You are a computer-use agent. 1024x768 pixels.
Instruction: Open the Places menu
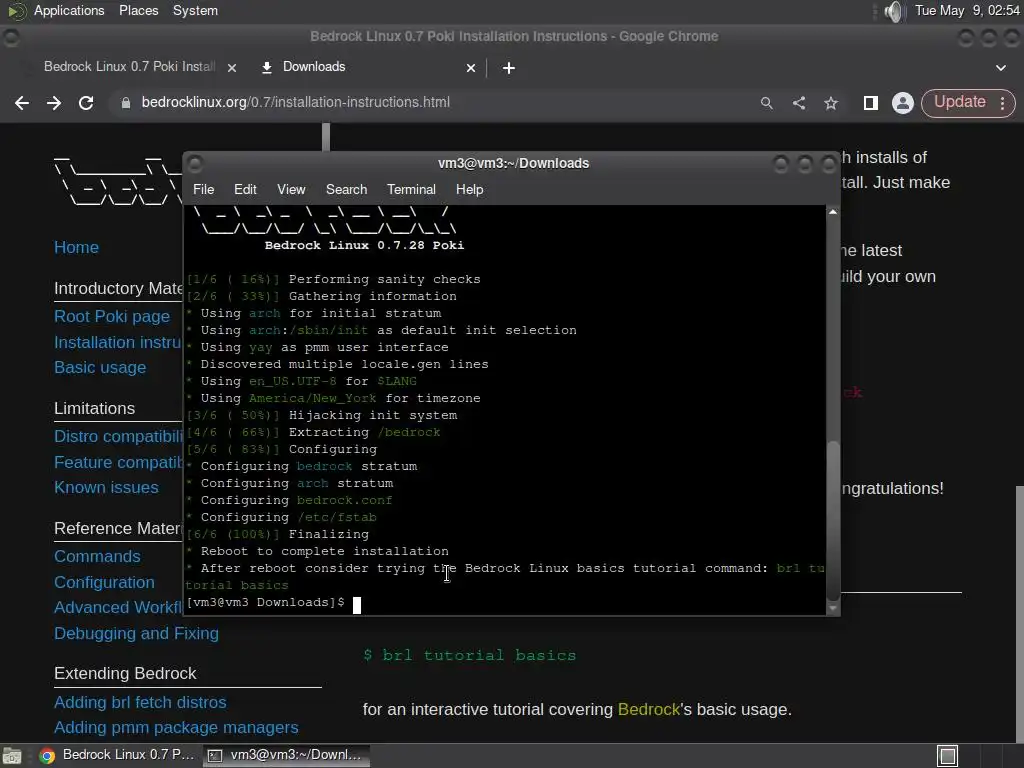point(138,10)
